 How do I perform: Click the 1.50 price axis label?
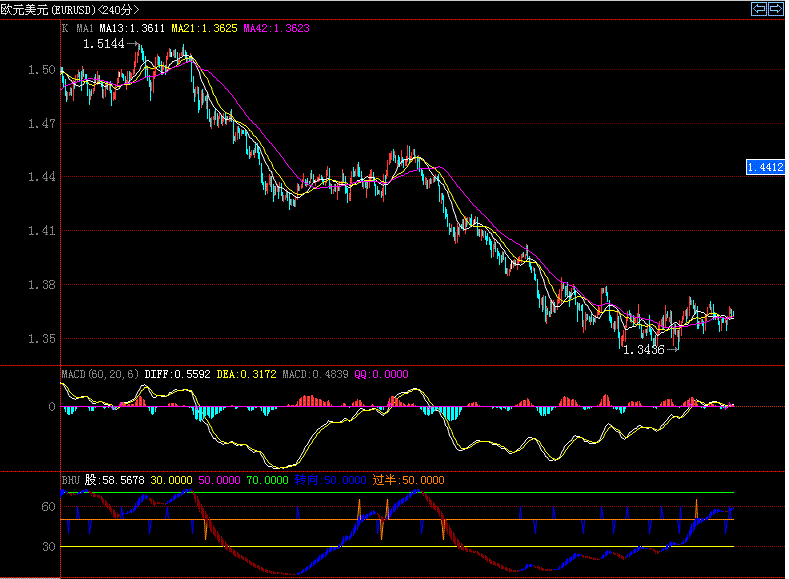click(42, 70)
